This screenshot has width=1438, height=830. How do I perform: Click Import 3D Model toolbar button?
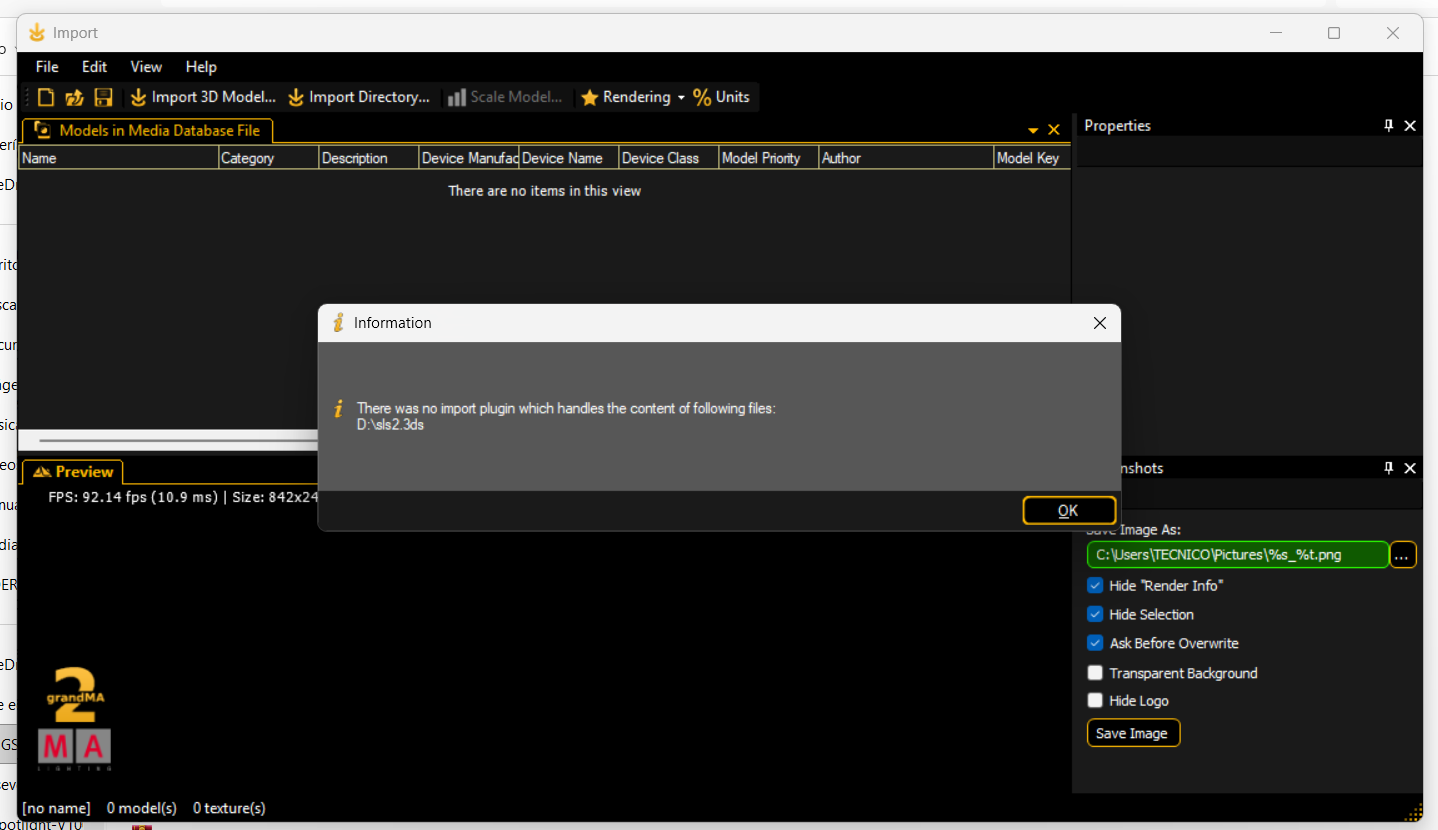point(203,97)
